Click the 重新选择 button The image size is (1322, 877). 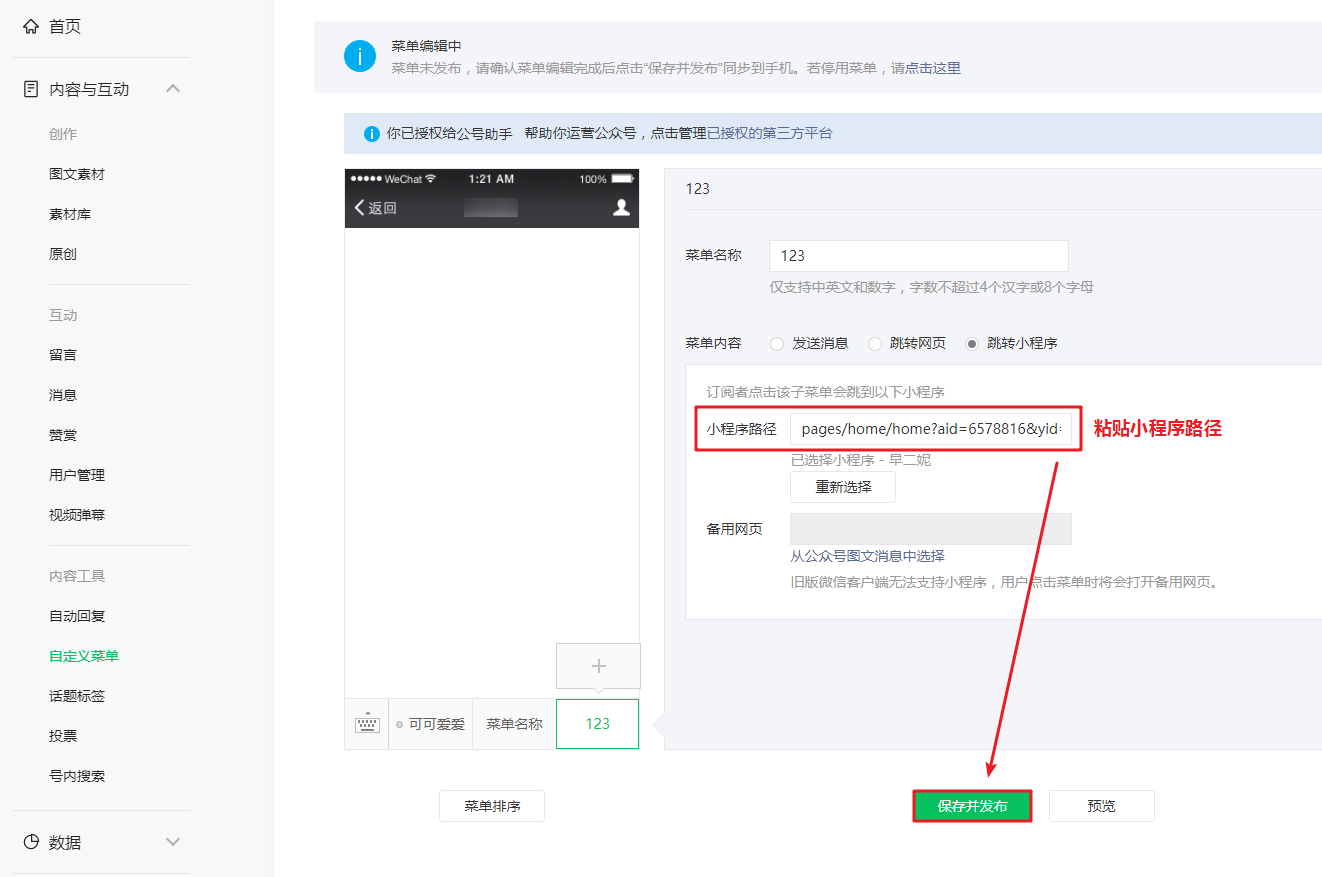coord(843,487)
